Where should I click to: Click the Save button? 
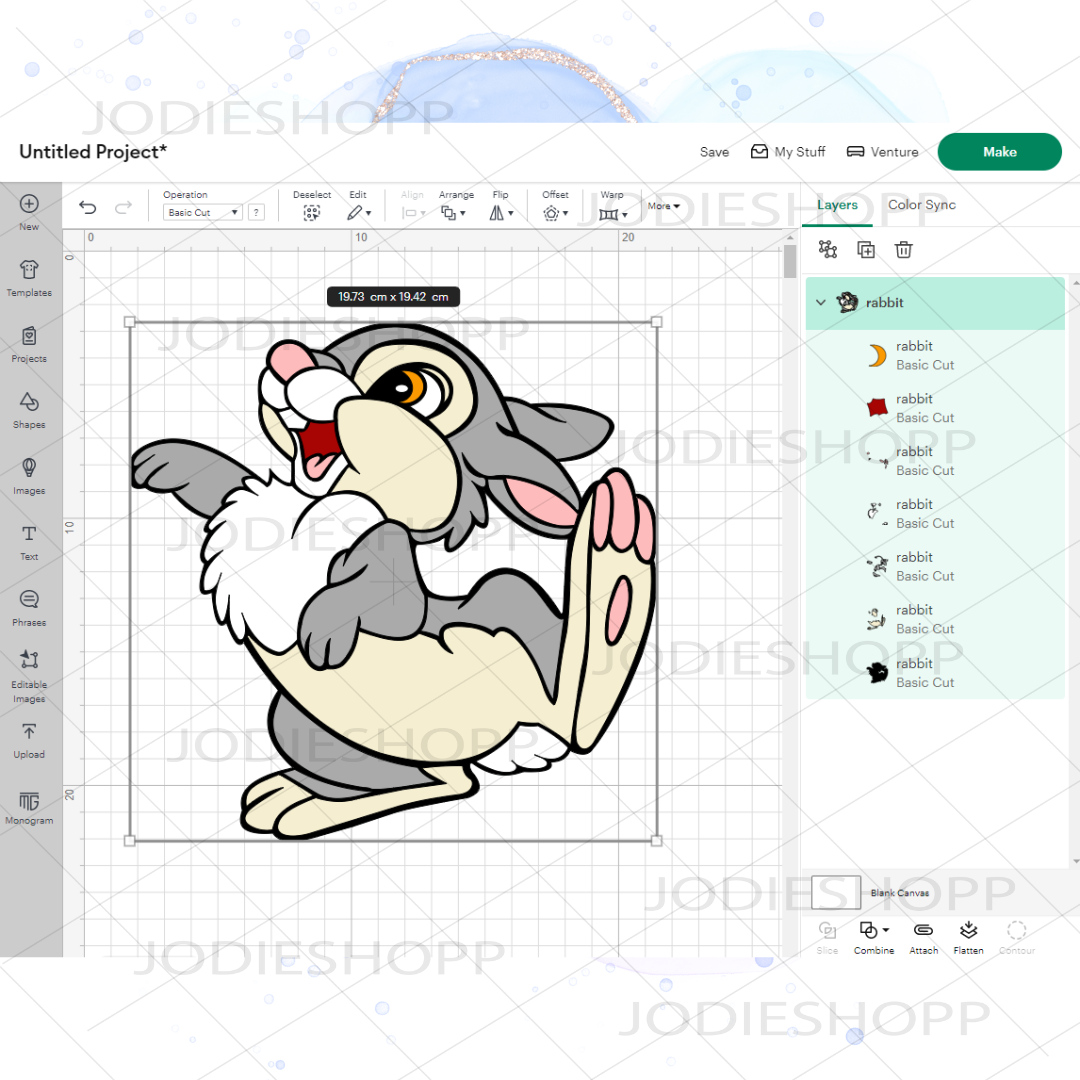[714, 152]
